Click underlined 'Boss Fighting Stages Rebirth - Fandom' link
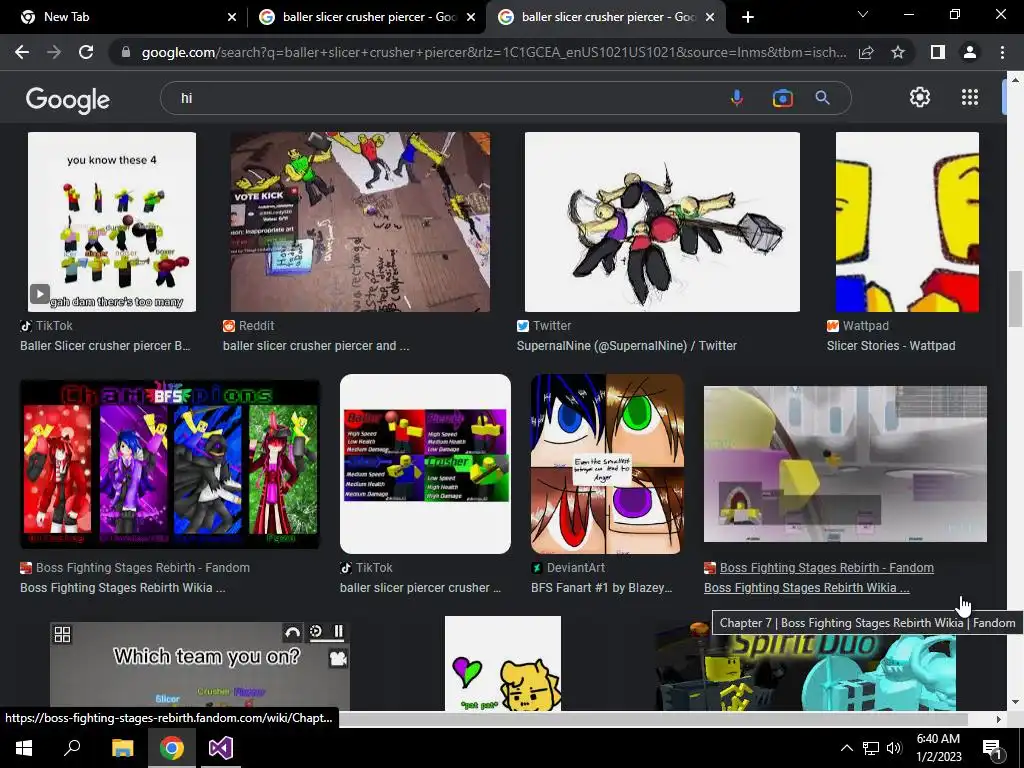 click(x=827, y=568)
